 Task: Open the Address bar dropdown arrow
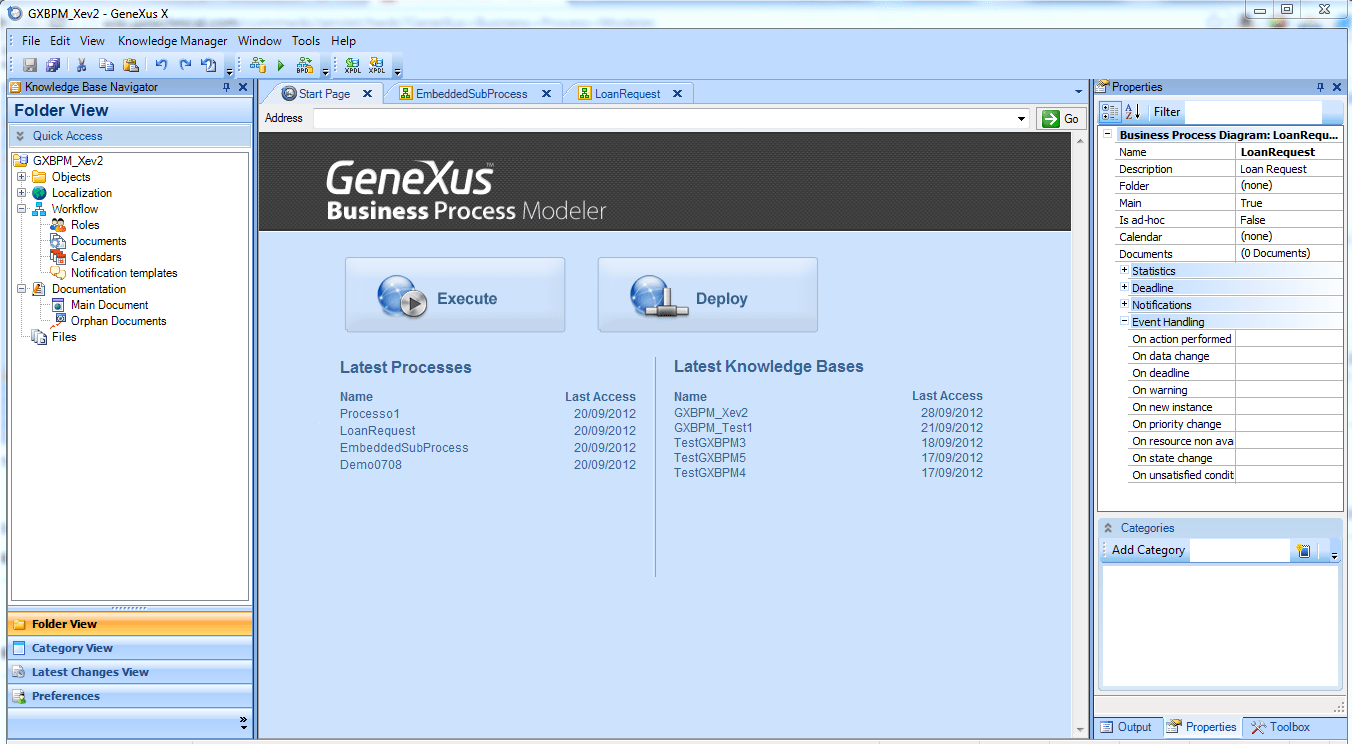[1021, 119]
